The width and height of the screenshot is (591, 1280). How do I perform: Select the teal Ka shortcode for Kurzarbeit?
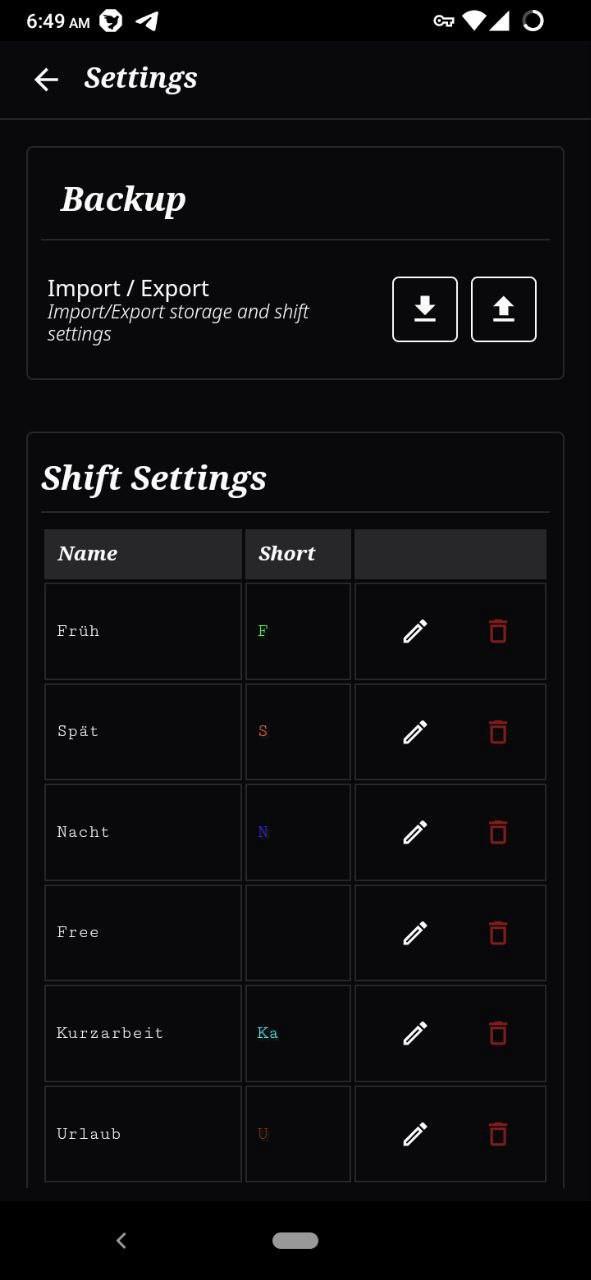(267, 1033)
